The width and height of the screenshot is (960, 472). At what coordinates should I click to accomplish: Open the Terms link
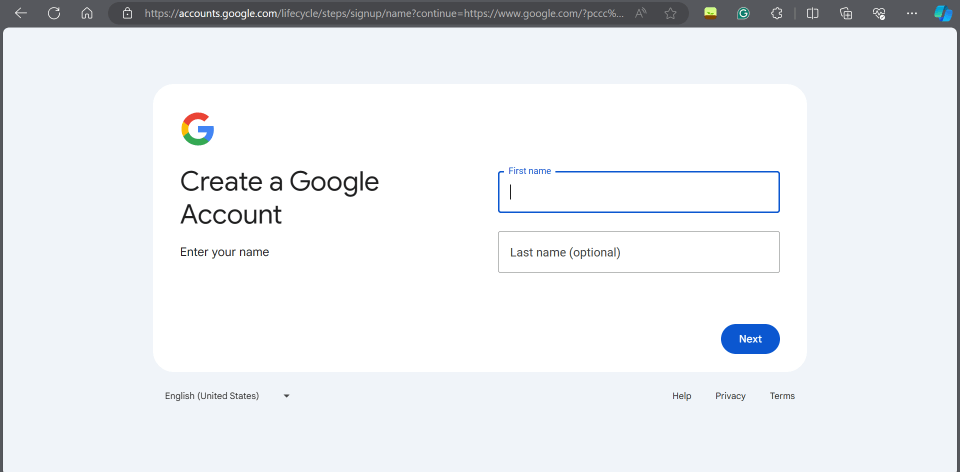[x=782, y=396]
